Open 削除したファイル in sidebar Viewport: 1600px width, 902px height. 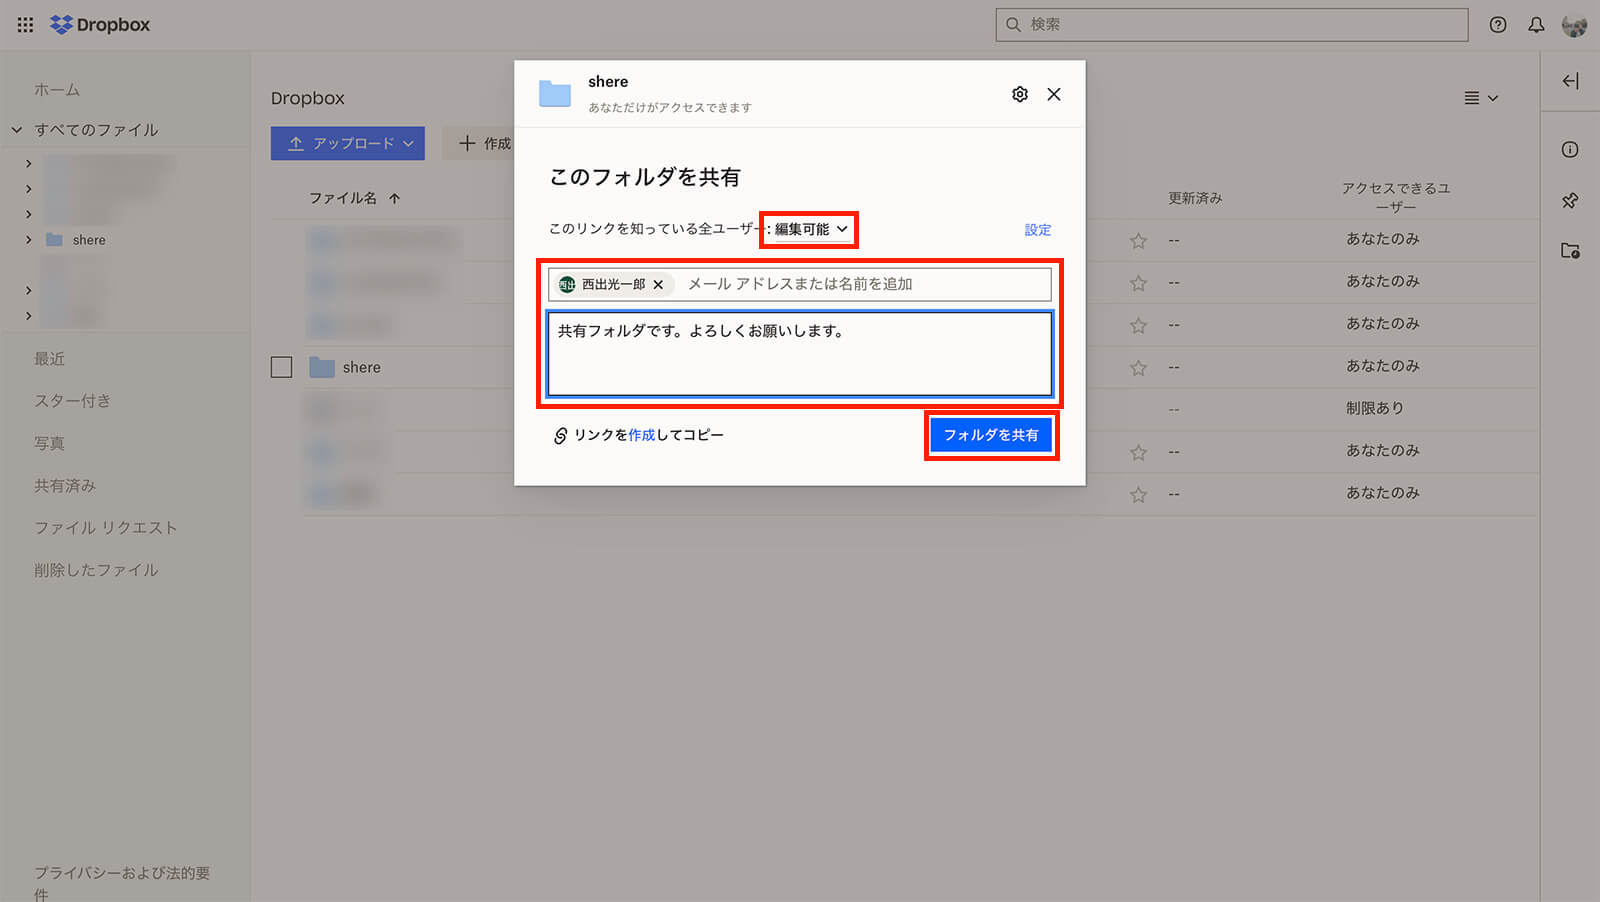tap(96, 570)
